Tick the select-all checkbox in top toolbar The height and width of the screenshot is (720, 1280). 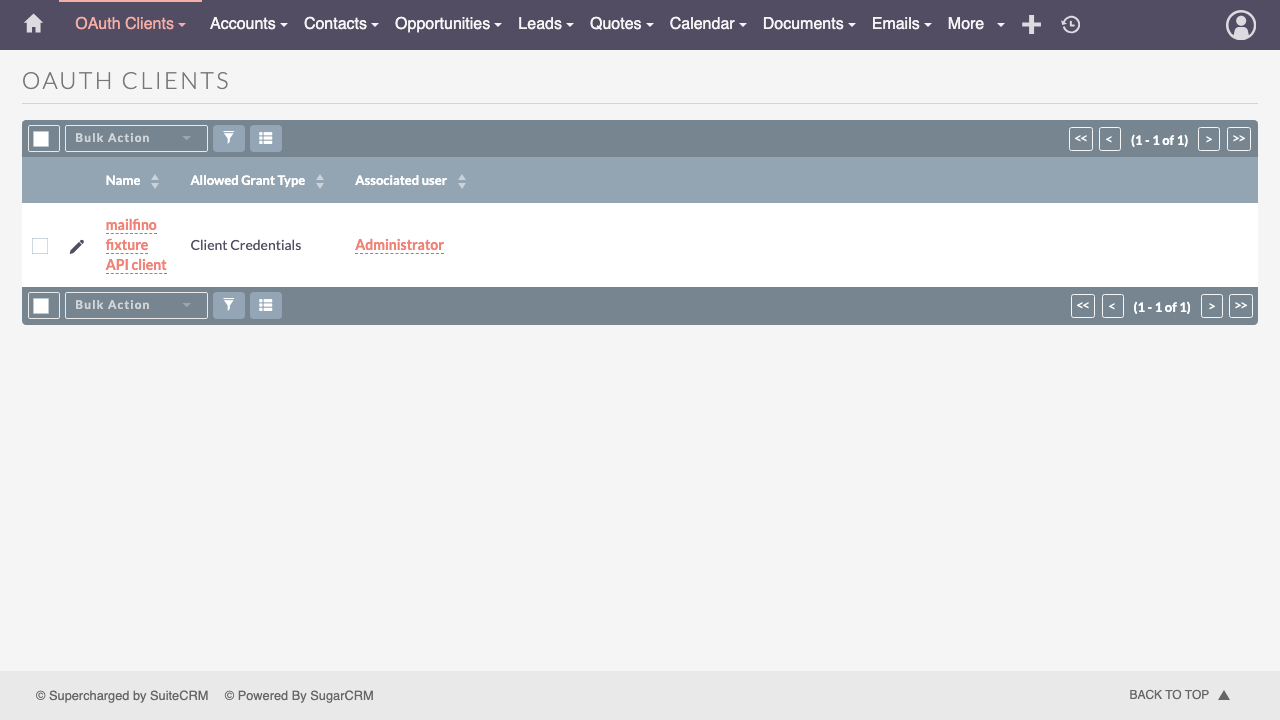click(41, 139)
